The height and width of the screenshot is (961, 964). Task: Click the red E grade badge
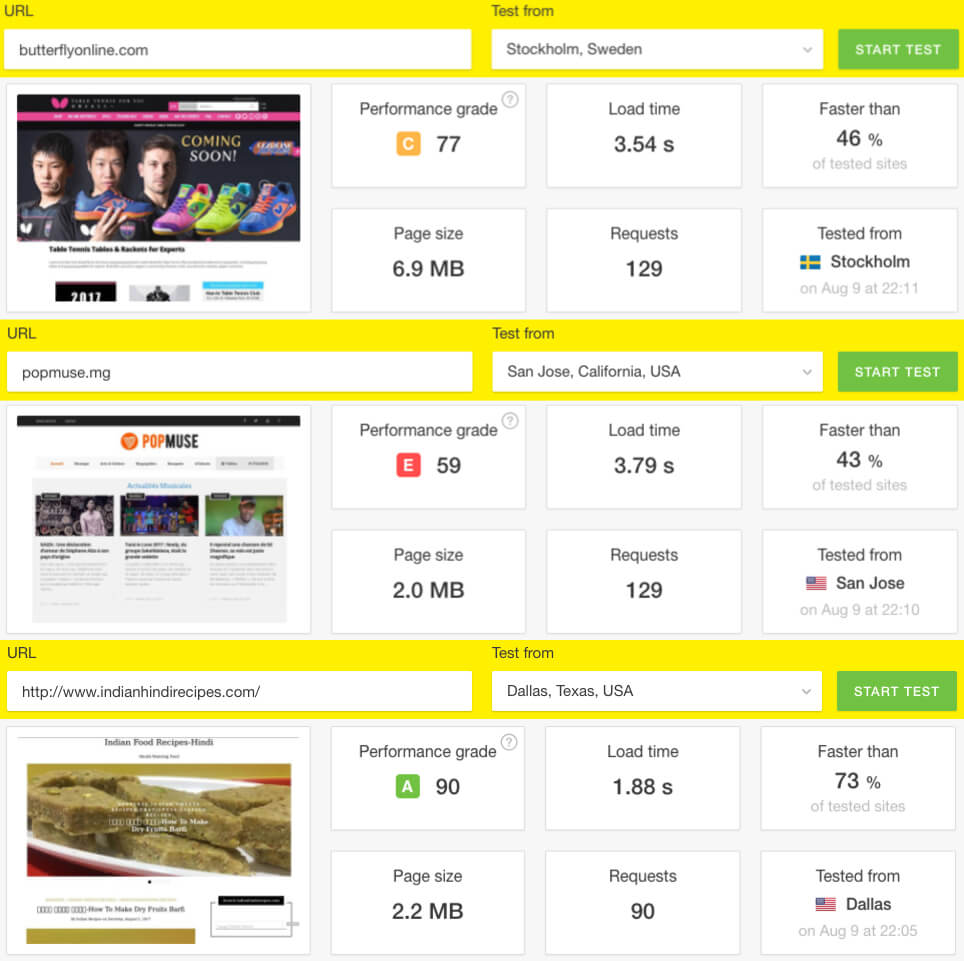pos(408,465)
